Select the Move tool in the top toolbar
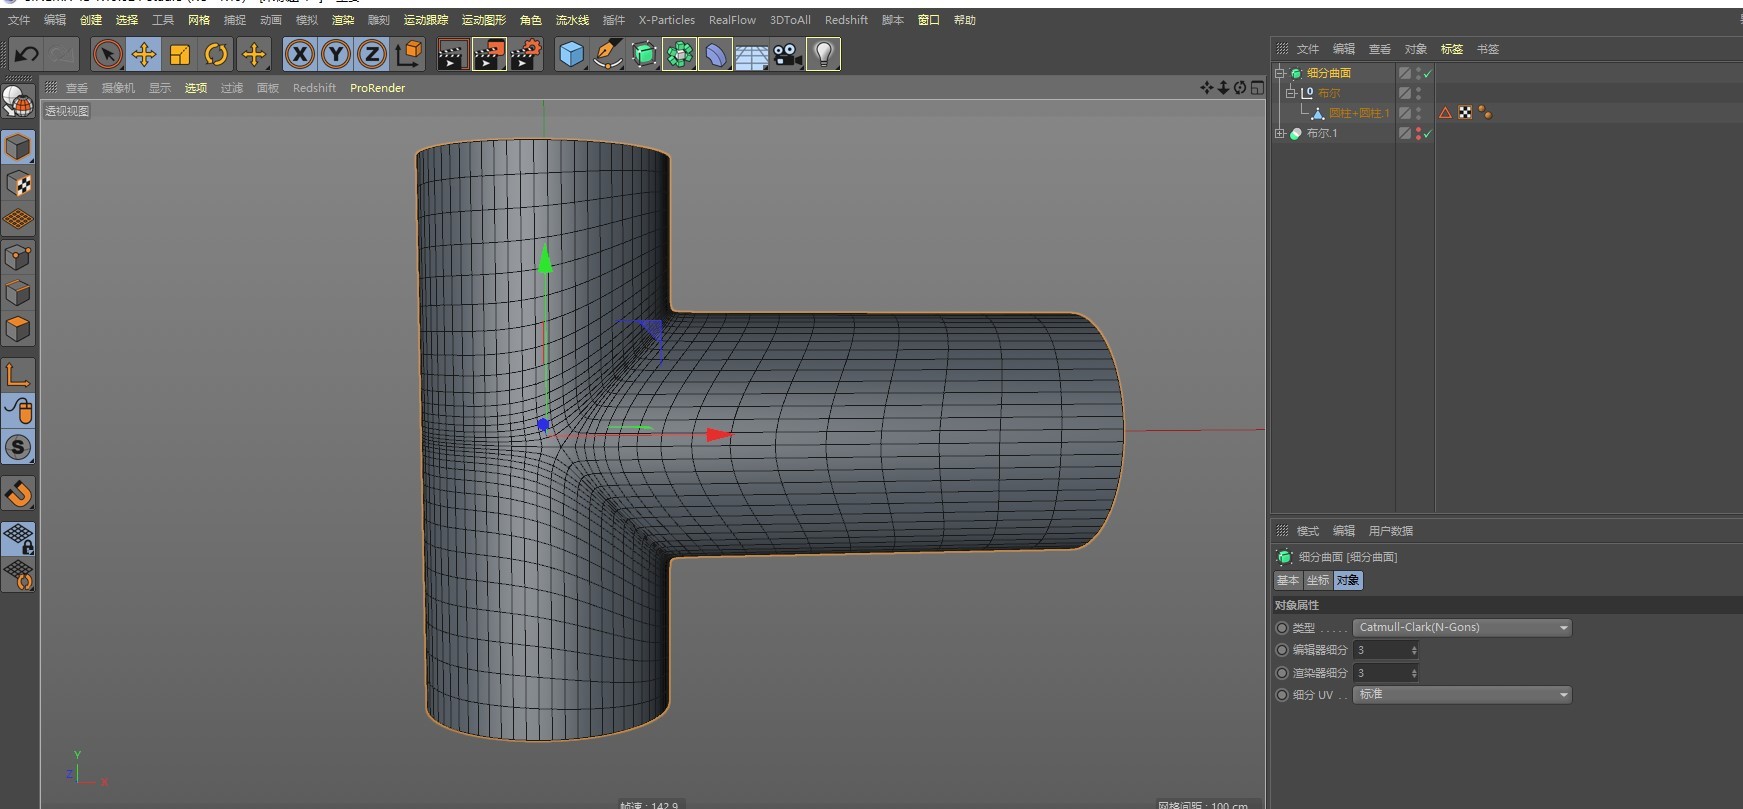The height and width of the screenshot is (809, 1743). click(x=144, y=54)
